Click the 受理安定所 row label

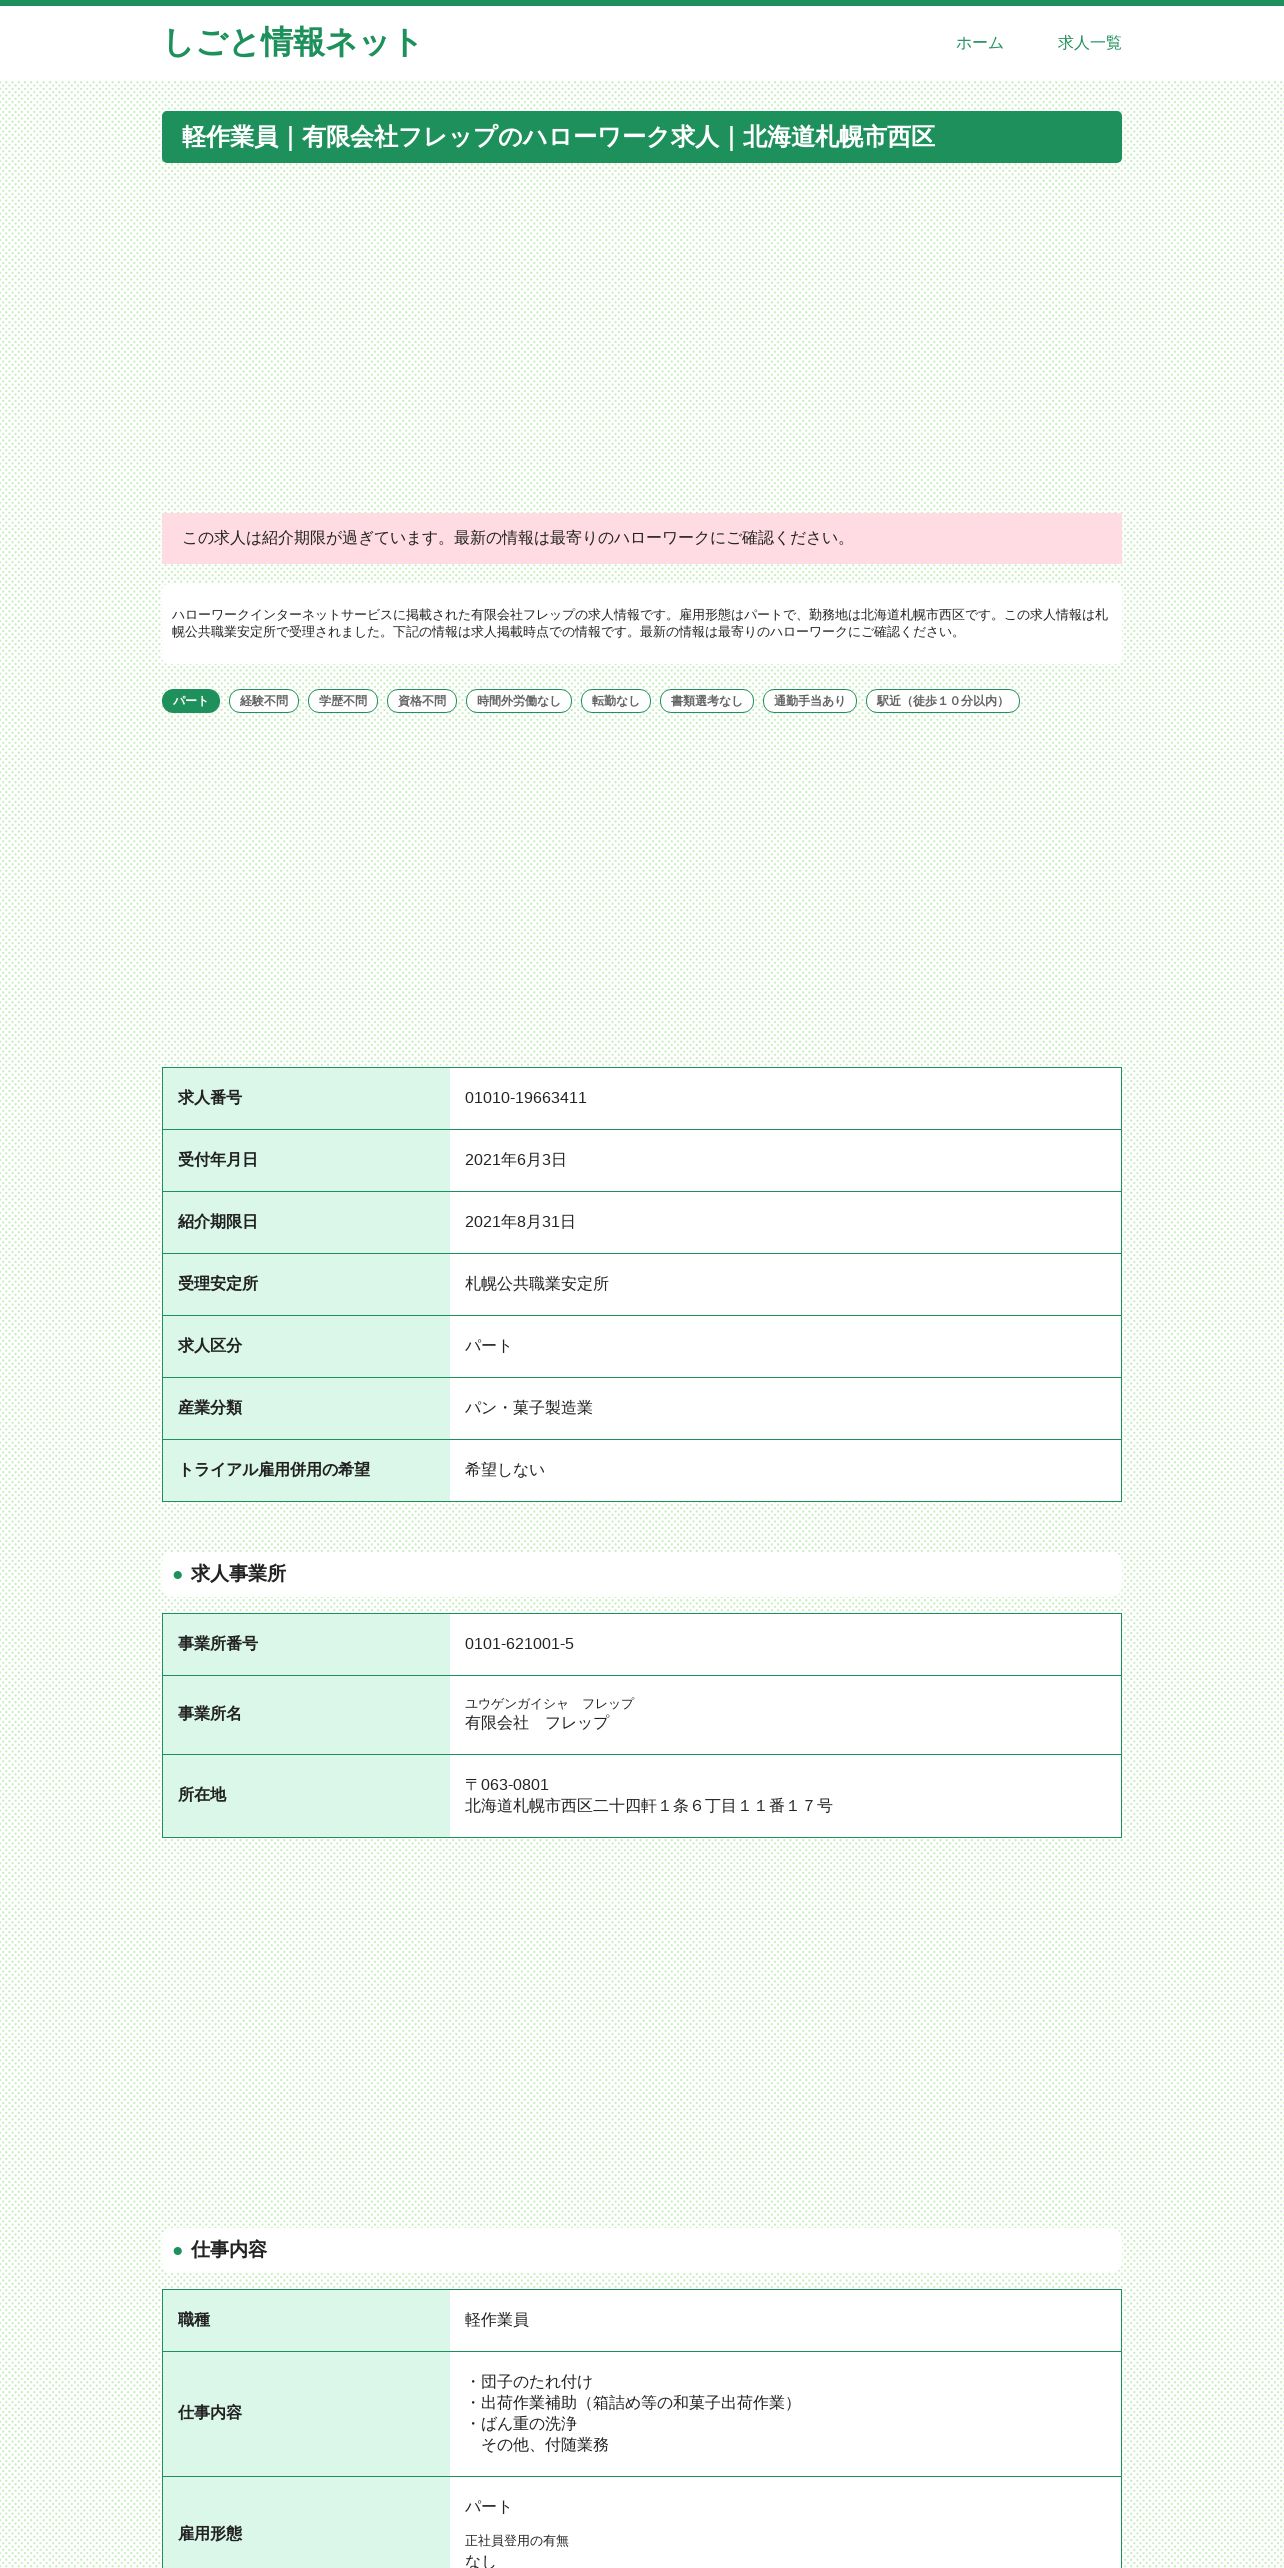[x=218, y=1284]
